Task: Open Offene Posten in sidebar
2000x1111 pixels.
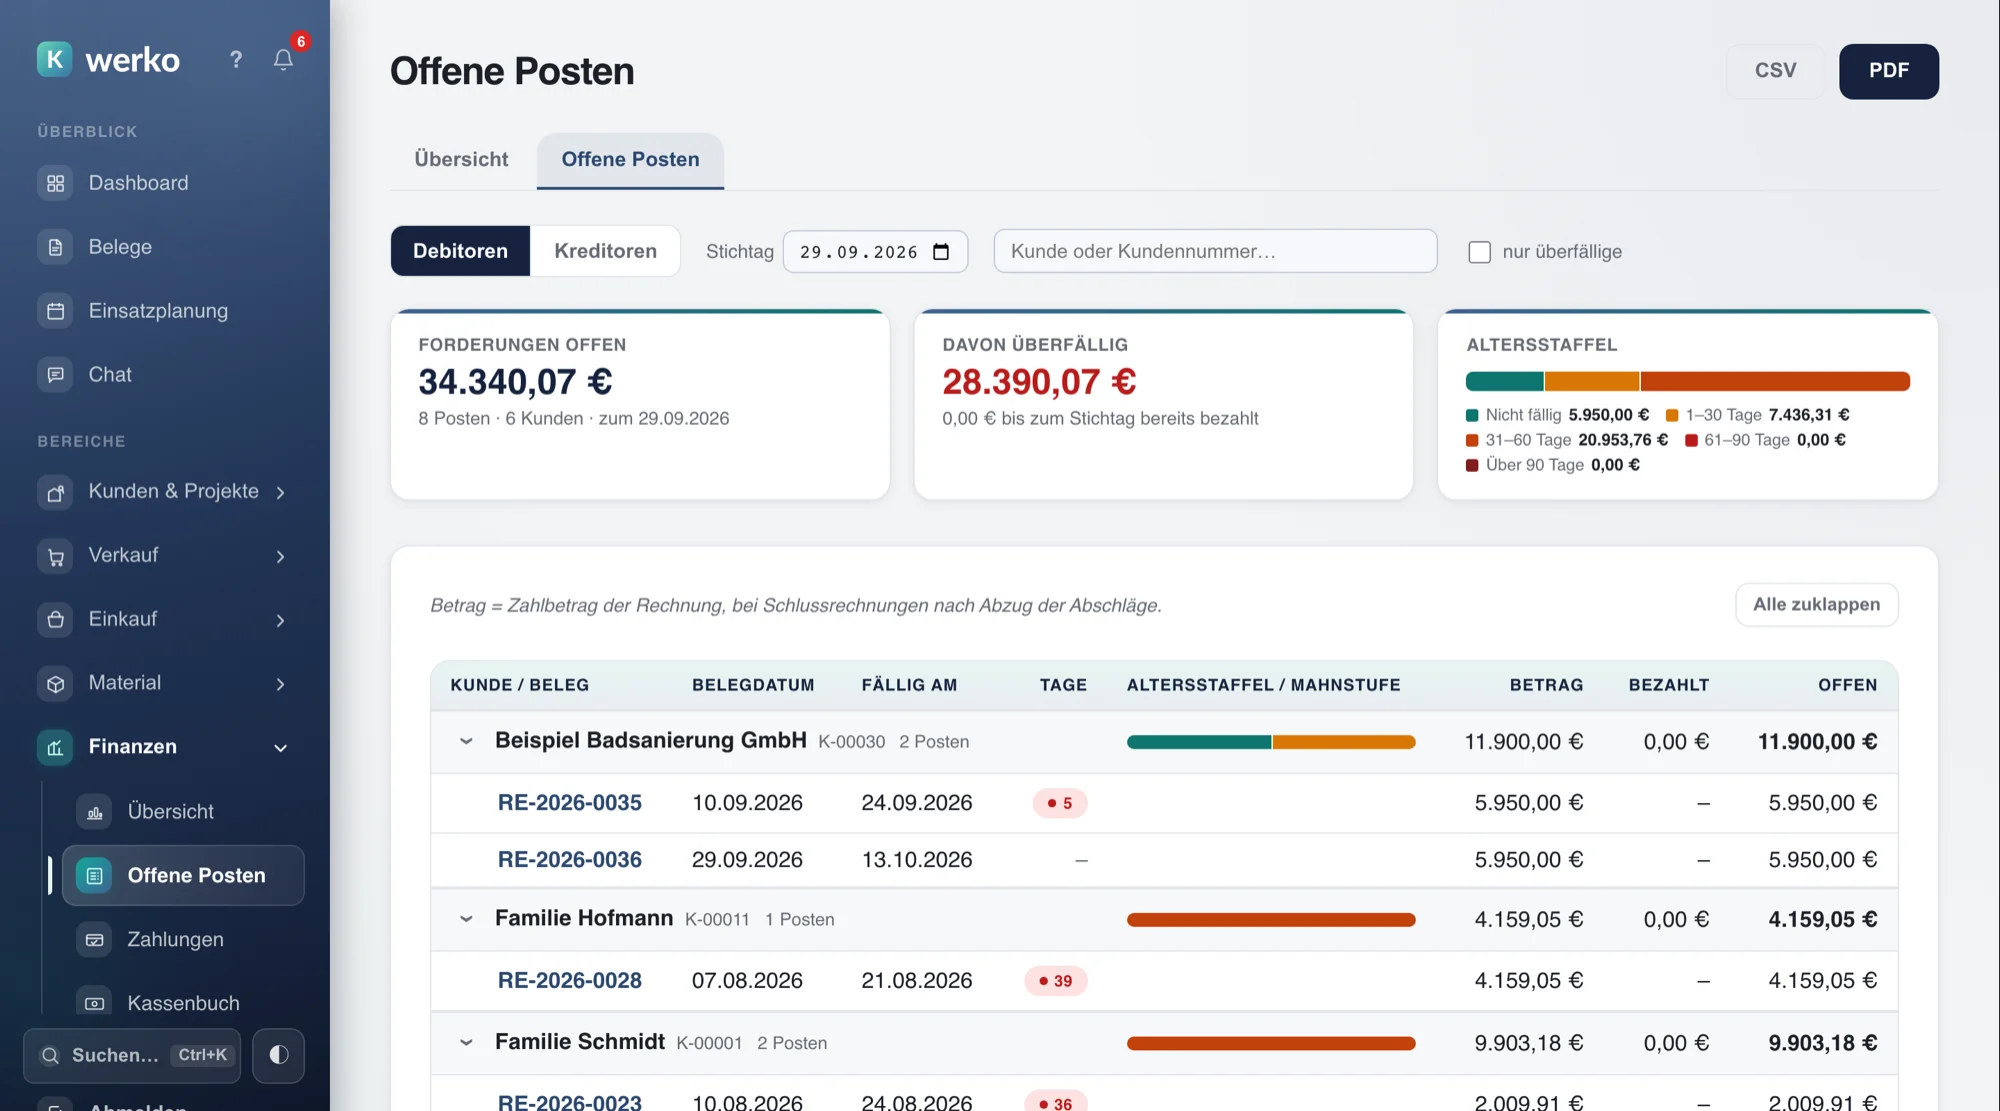Action: click(x=183, y=876)
